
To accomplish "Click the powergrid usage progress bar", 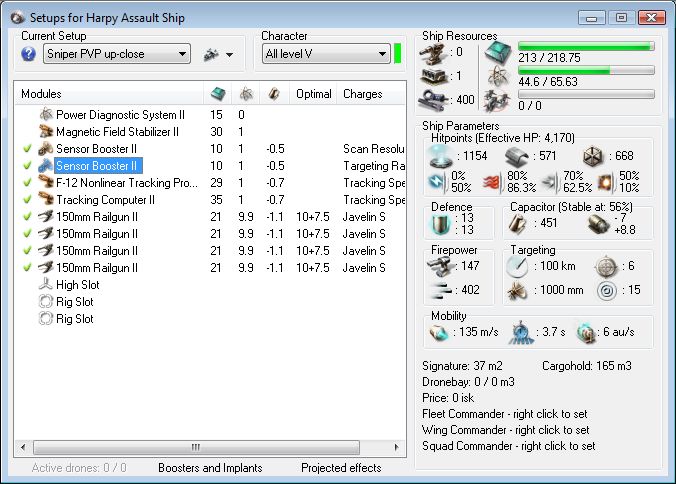I will tap(586, 70).
